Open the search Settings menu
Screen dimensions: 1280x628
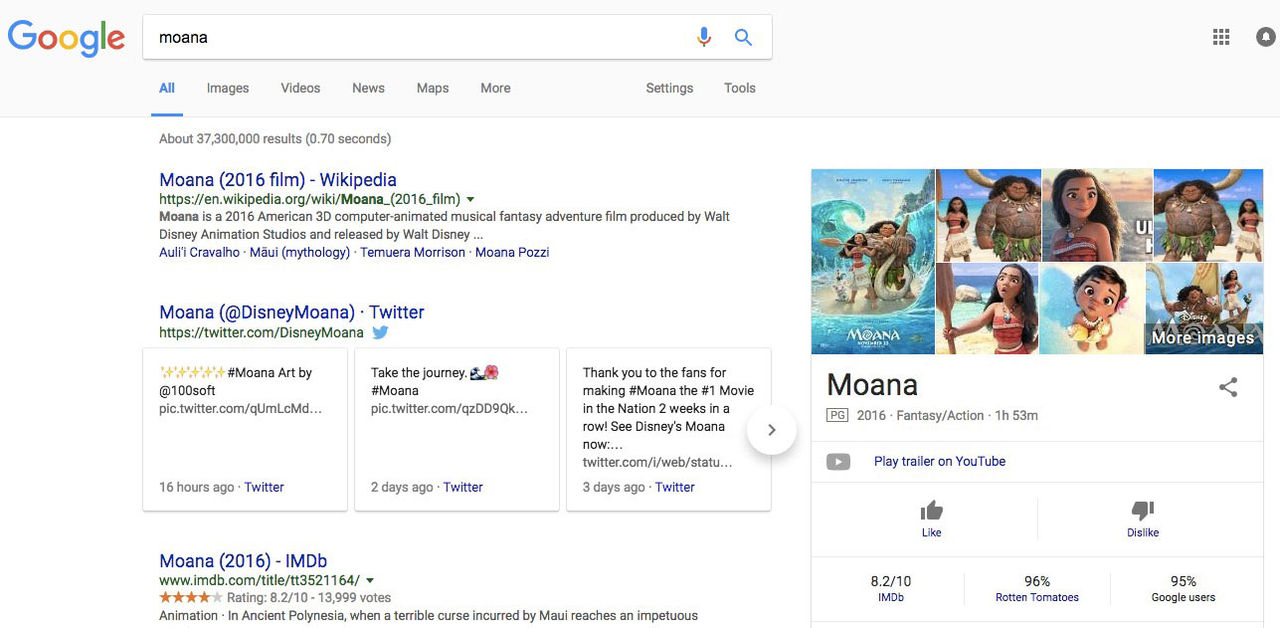[669, 88]
